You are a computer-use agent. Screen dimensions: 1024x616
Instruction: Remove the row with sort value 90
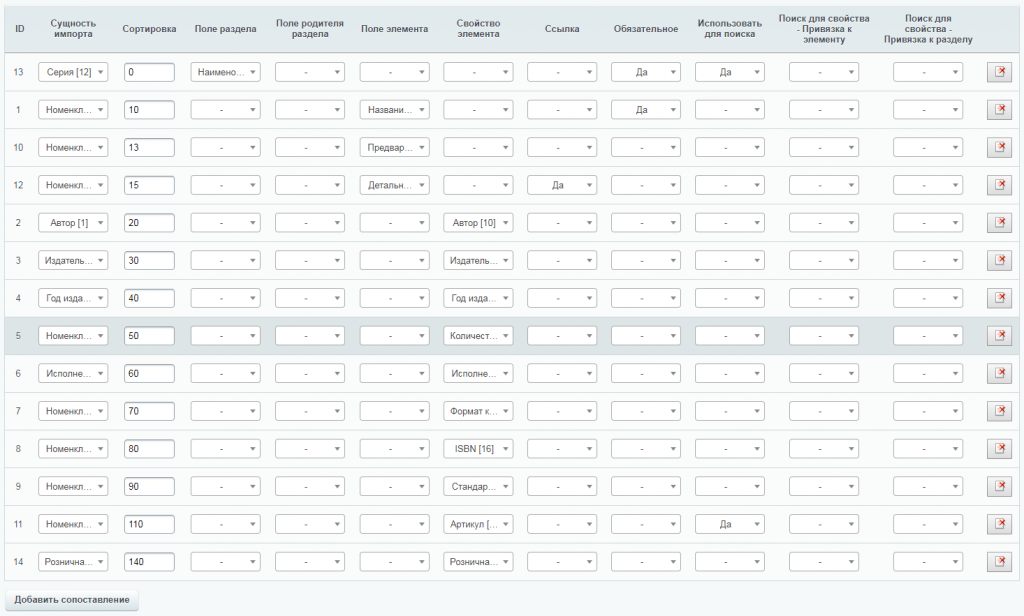pyautogui.click(x=999, y=487)
